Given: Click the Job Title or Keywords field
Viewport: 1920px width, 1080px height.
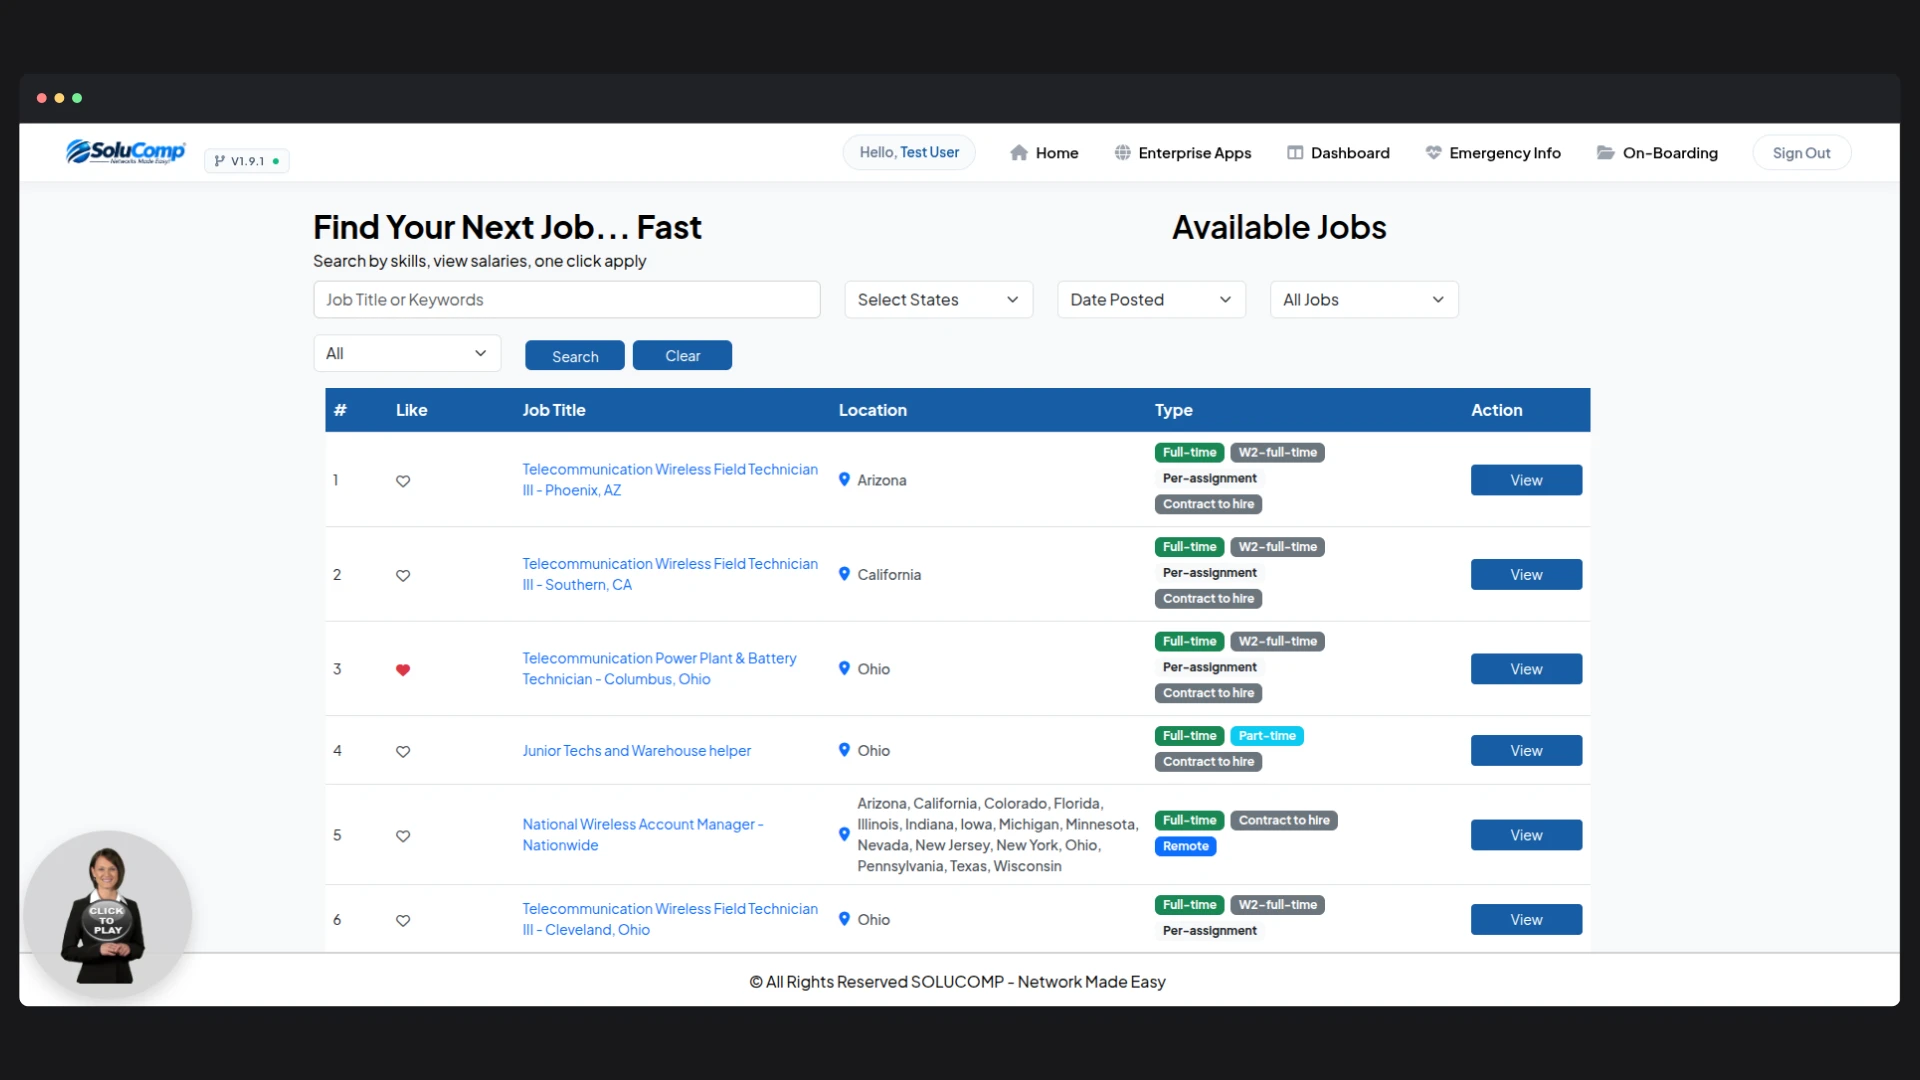Looking at the screenshot, I should 567,300.
